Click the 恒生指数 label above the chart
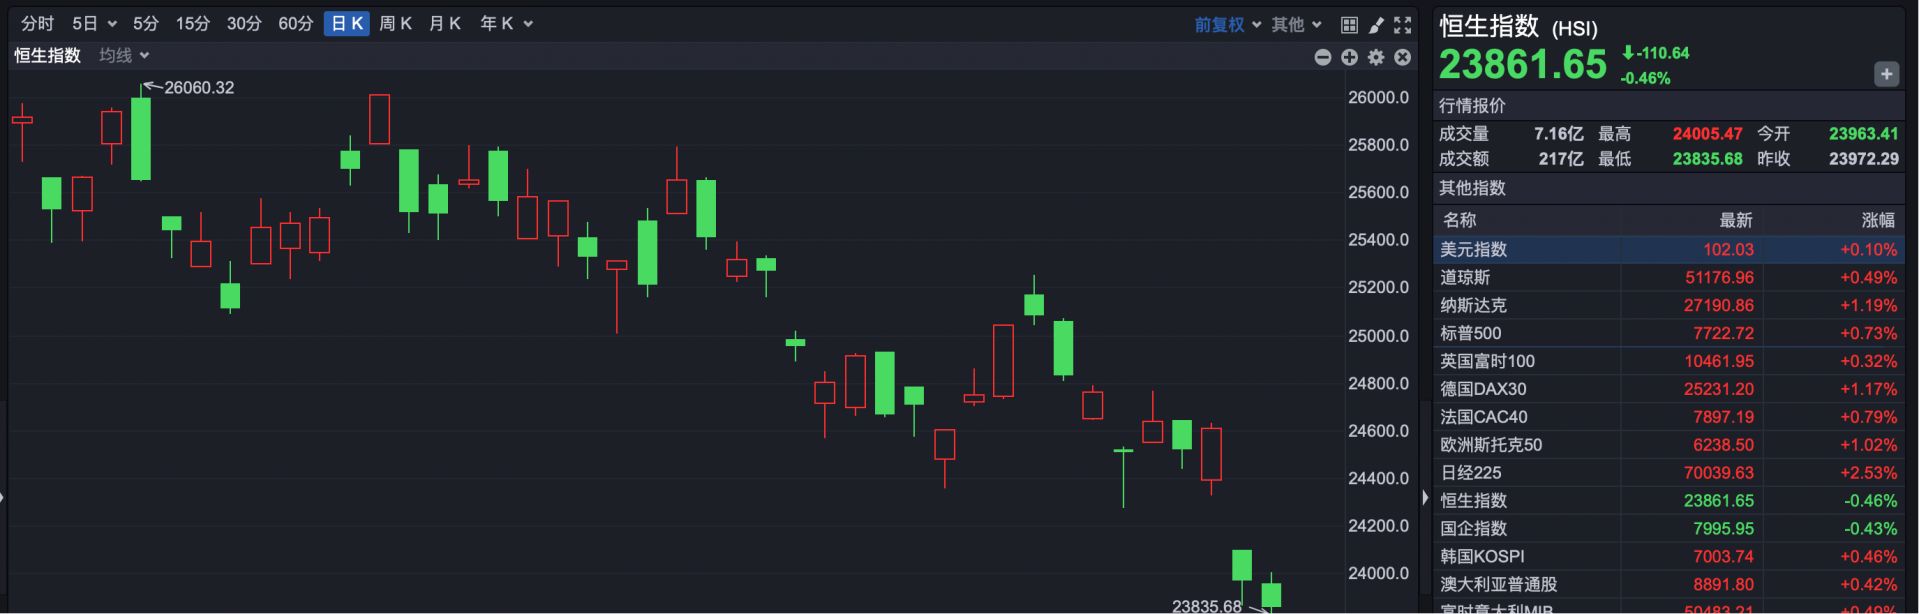The width and height of the screenshot is (1919, 614). click(47, 56)
